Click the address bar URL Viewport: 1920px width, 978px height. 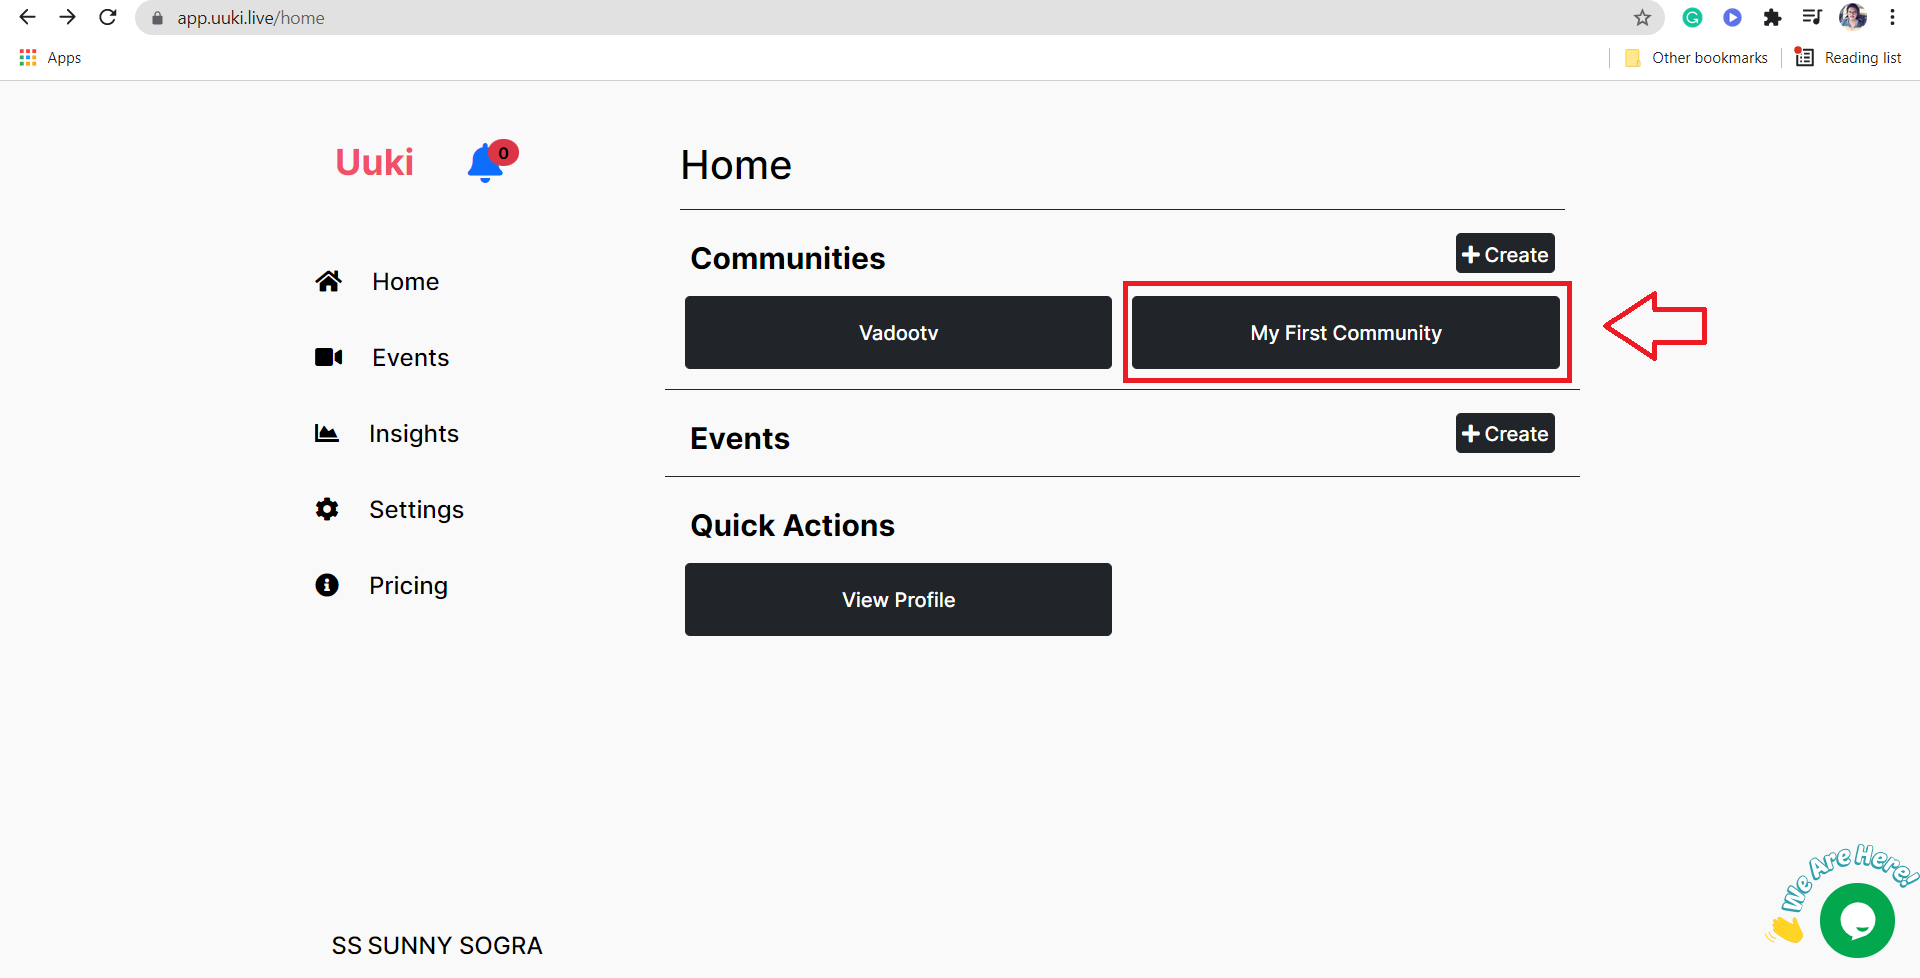250,18
